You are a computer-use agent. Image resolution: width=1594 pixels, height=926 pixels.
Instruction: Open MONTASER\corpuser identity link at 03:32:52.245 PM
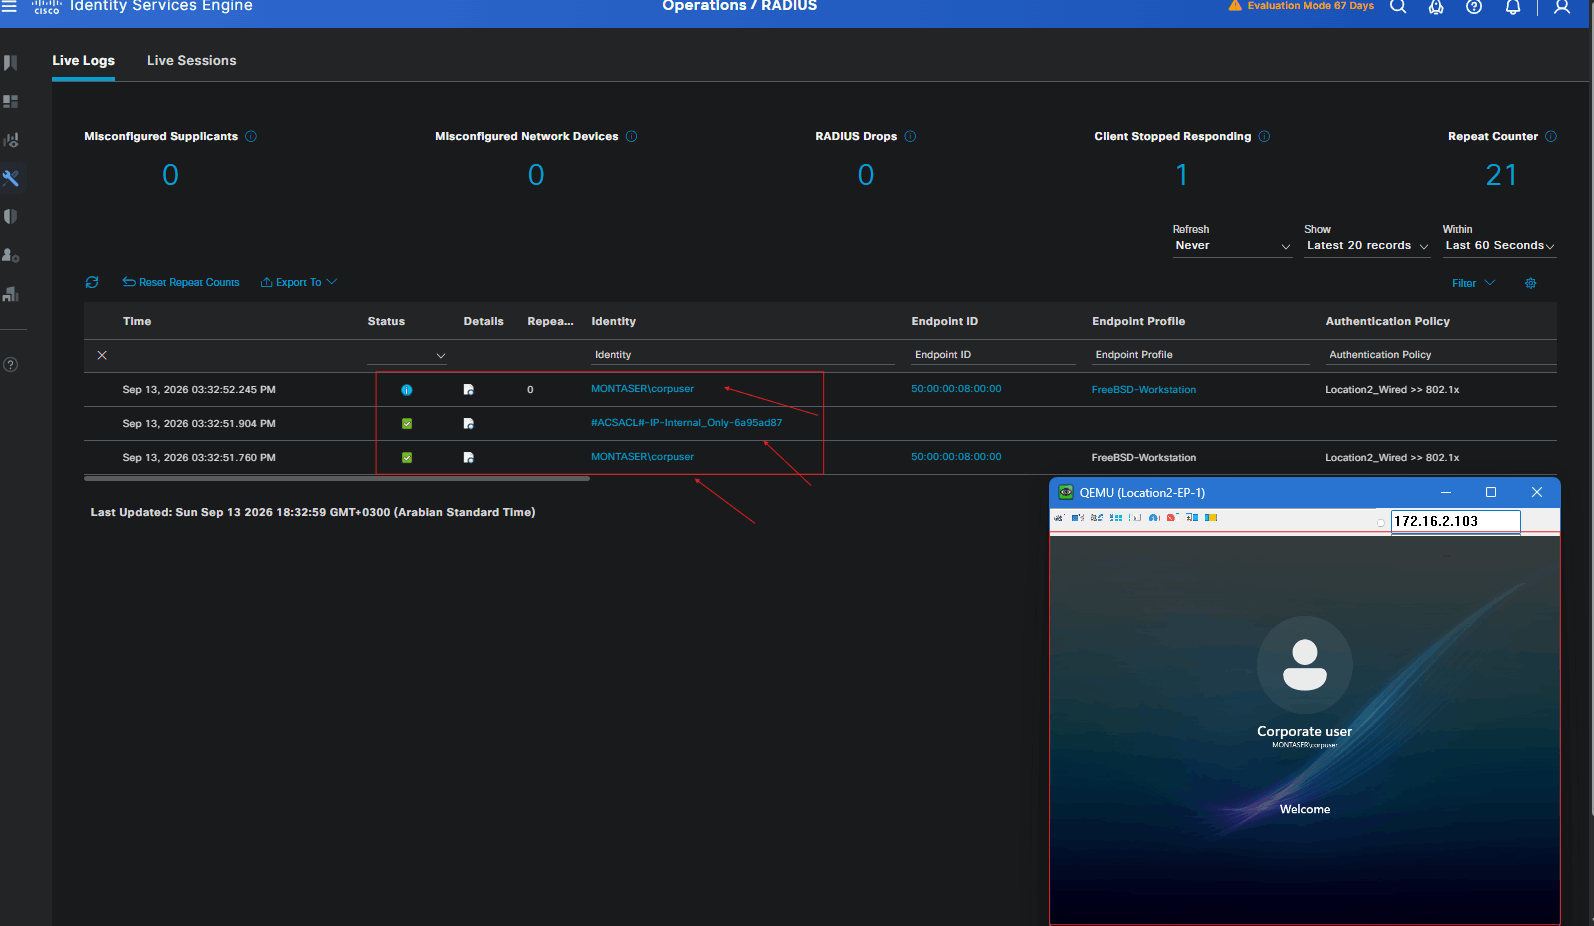tap(642, 389)
